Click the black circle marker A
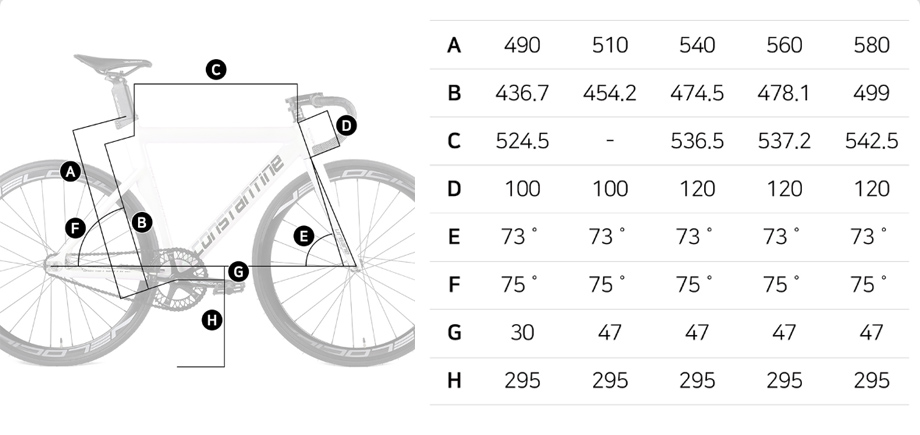 coord(70,172)
